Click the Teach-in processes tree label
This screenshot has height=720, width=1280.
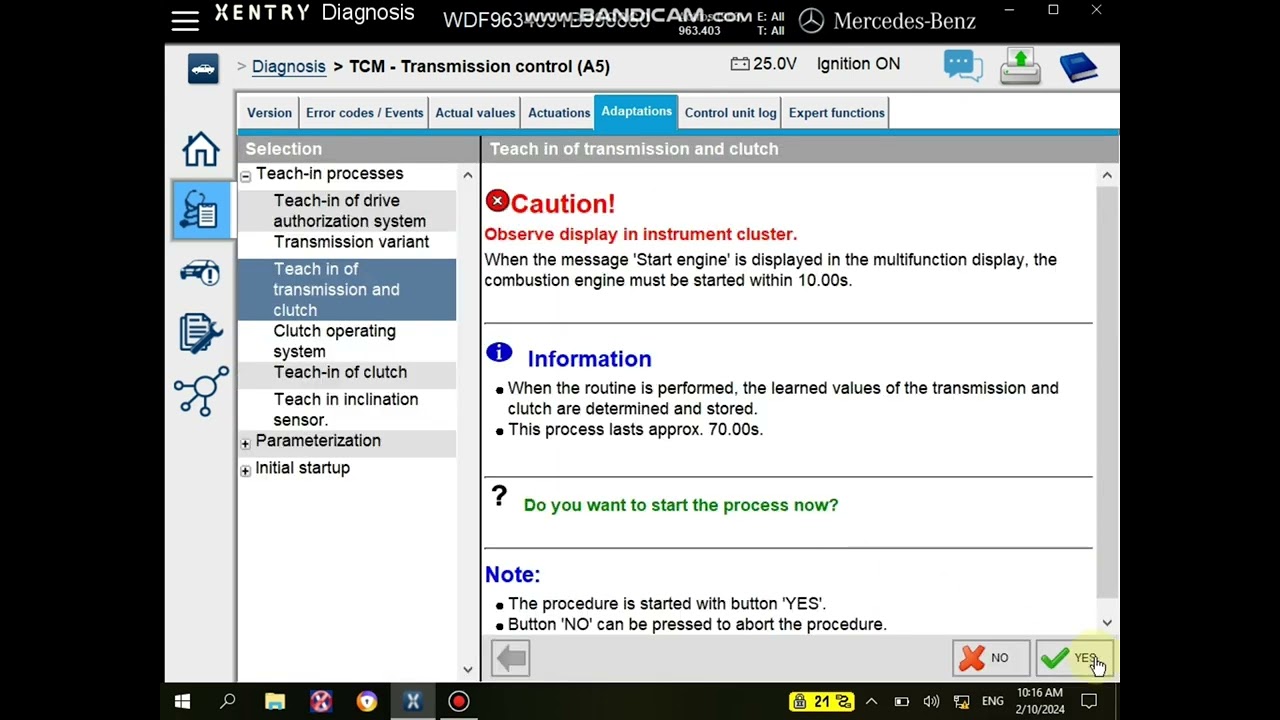[x=330, y=174]
